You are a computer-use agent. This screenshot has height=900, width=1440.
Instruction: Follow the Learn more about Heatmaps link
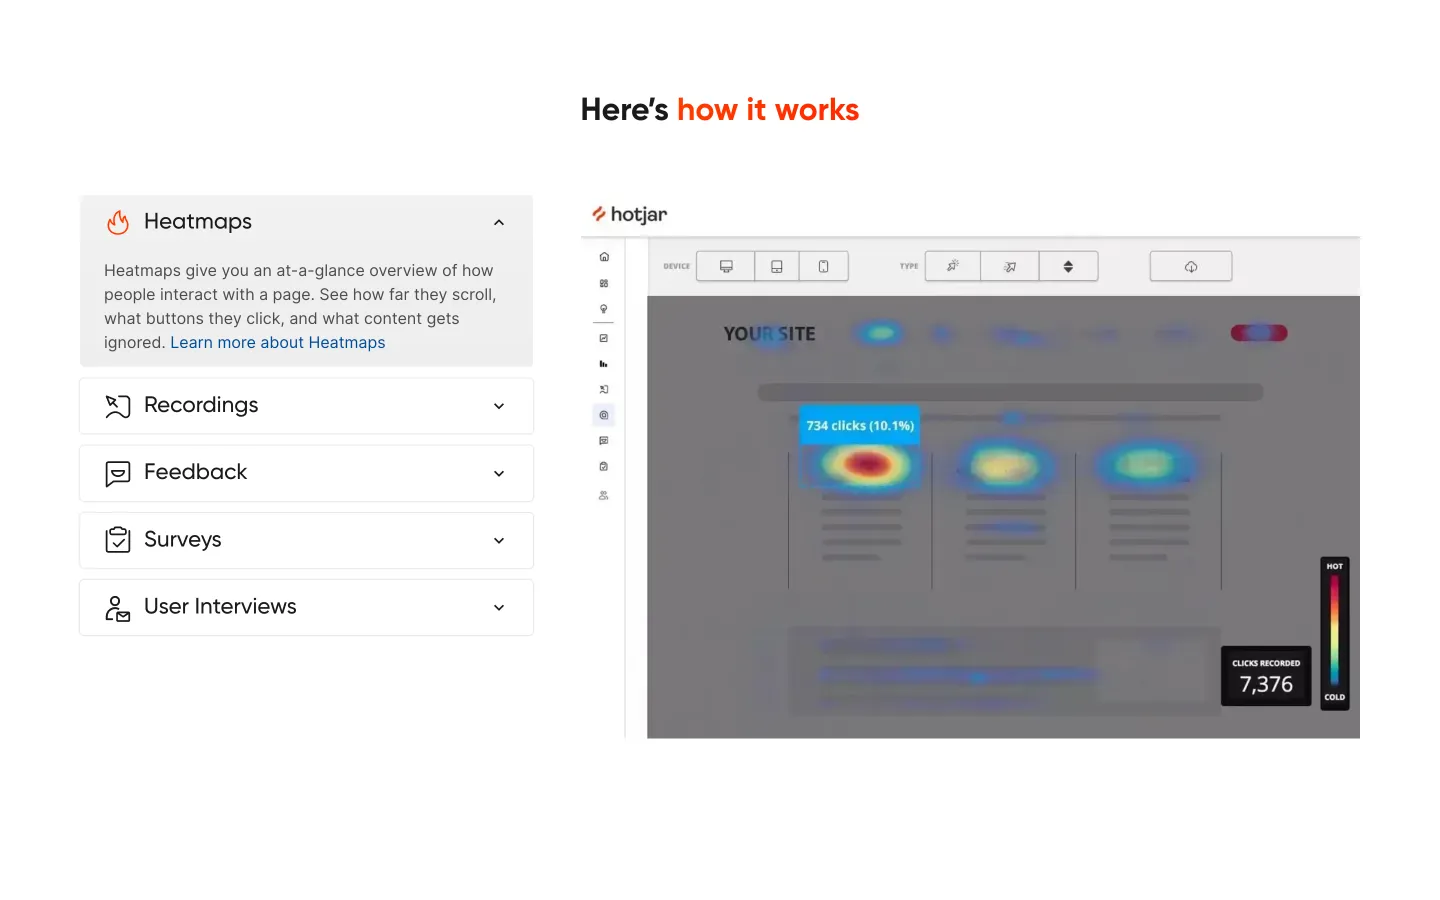click(x=278, y=342)
